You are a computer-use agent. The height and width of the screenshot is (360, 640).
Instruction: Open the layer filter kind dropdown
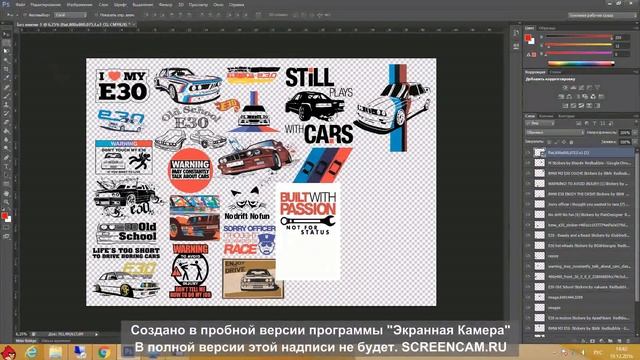pos(540,123)
